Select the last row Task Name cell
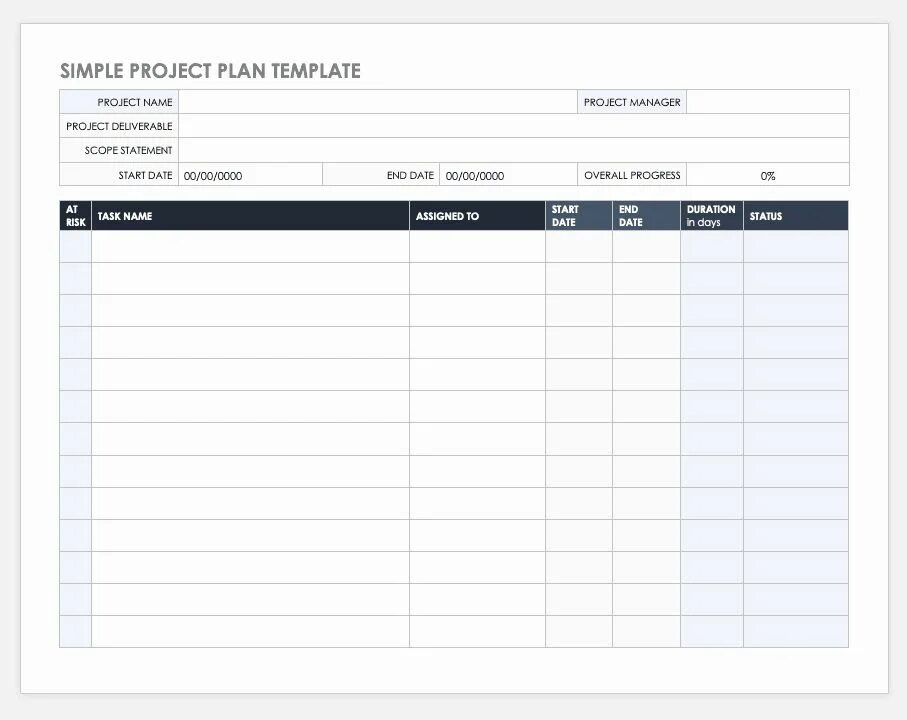The image size is (907, 720). 250,632
